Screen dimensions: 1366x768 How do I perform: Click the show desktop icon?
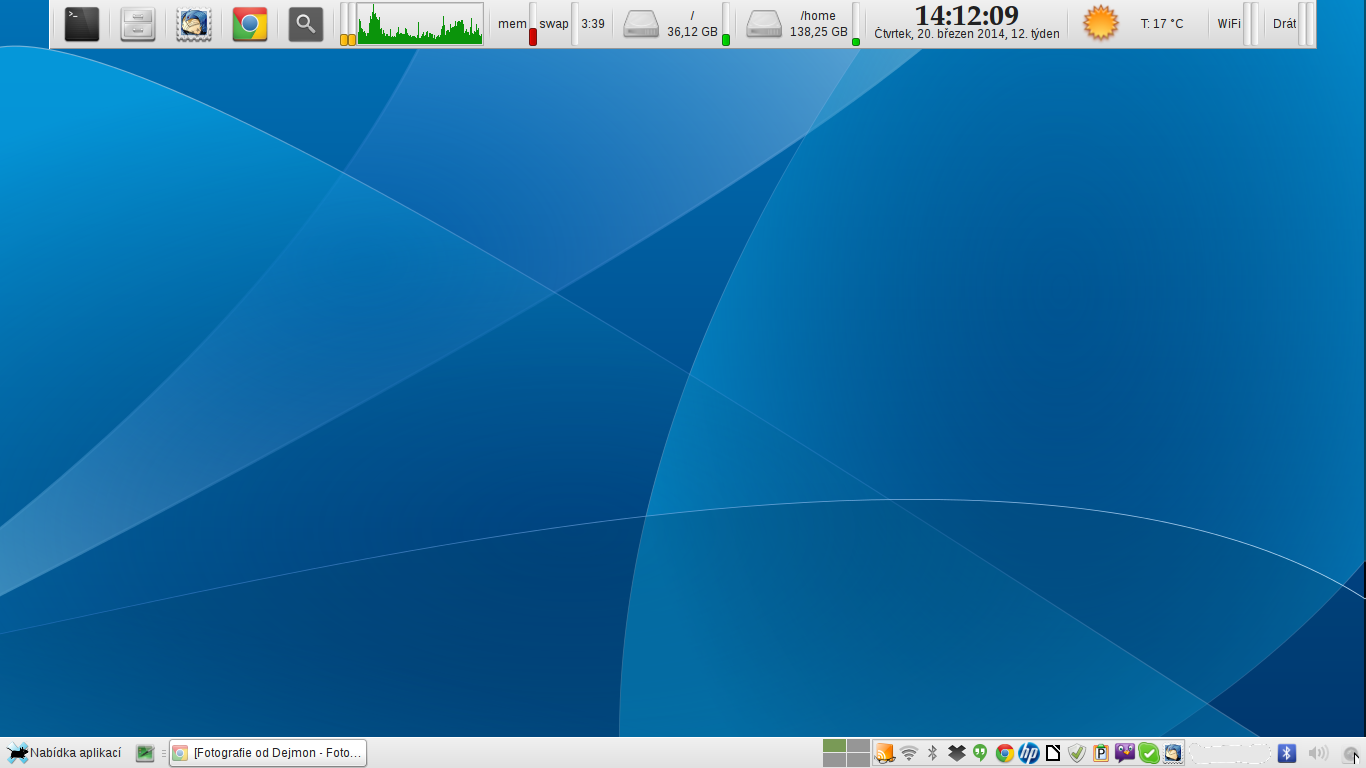point(145,753)
